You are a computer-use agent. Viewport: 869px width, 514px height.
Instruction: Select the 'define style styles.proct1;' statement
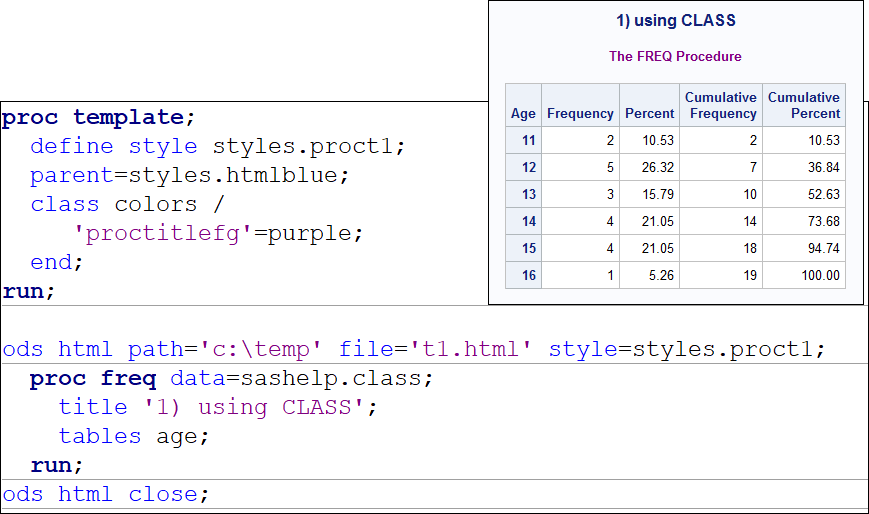pyautogui.click(x=217, y=147)
